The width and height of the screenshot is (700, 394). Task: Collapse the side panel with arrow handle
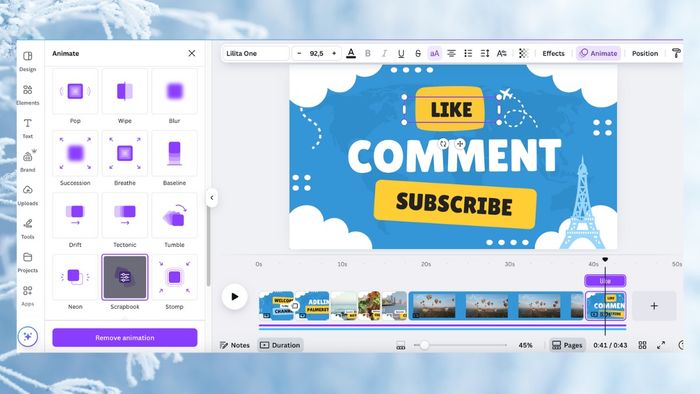[212, 198]
